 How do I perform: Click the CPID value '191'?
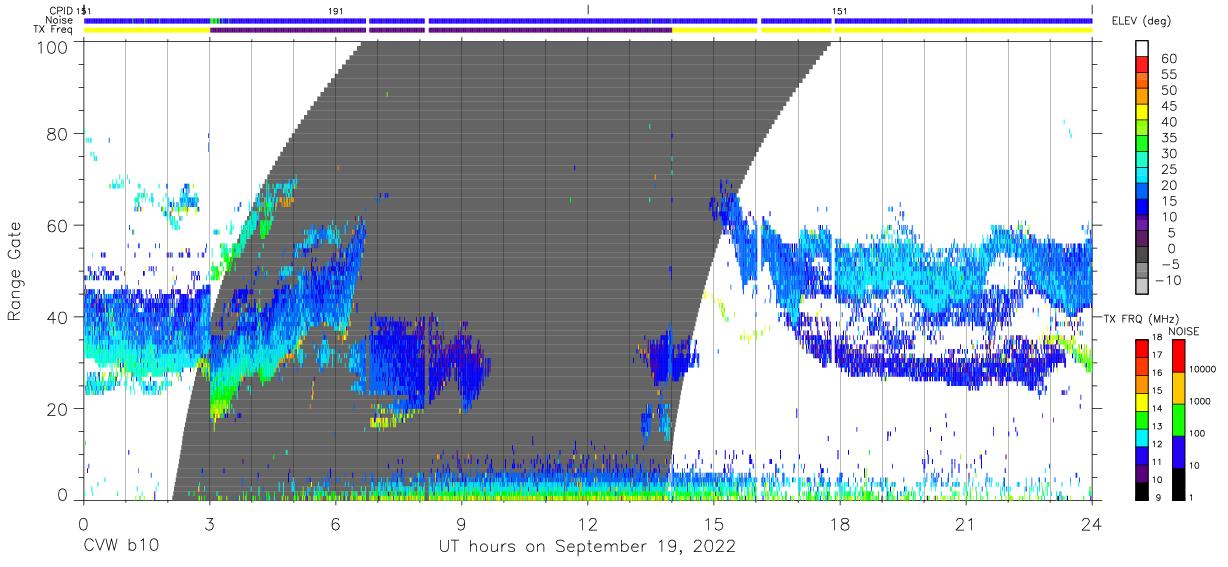(x=336, y=10)
